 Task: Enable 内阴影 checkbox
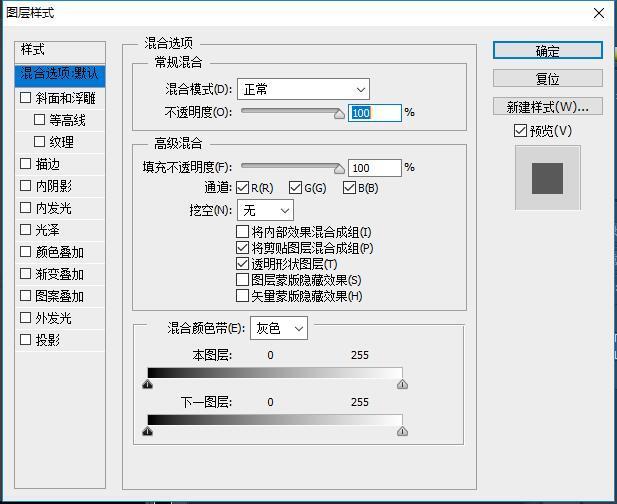[x=26, y=186]
